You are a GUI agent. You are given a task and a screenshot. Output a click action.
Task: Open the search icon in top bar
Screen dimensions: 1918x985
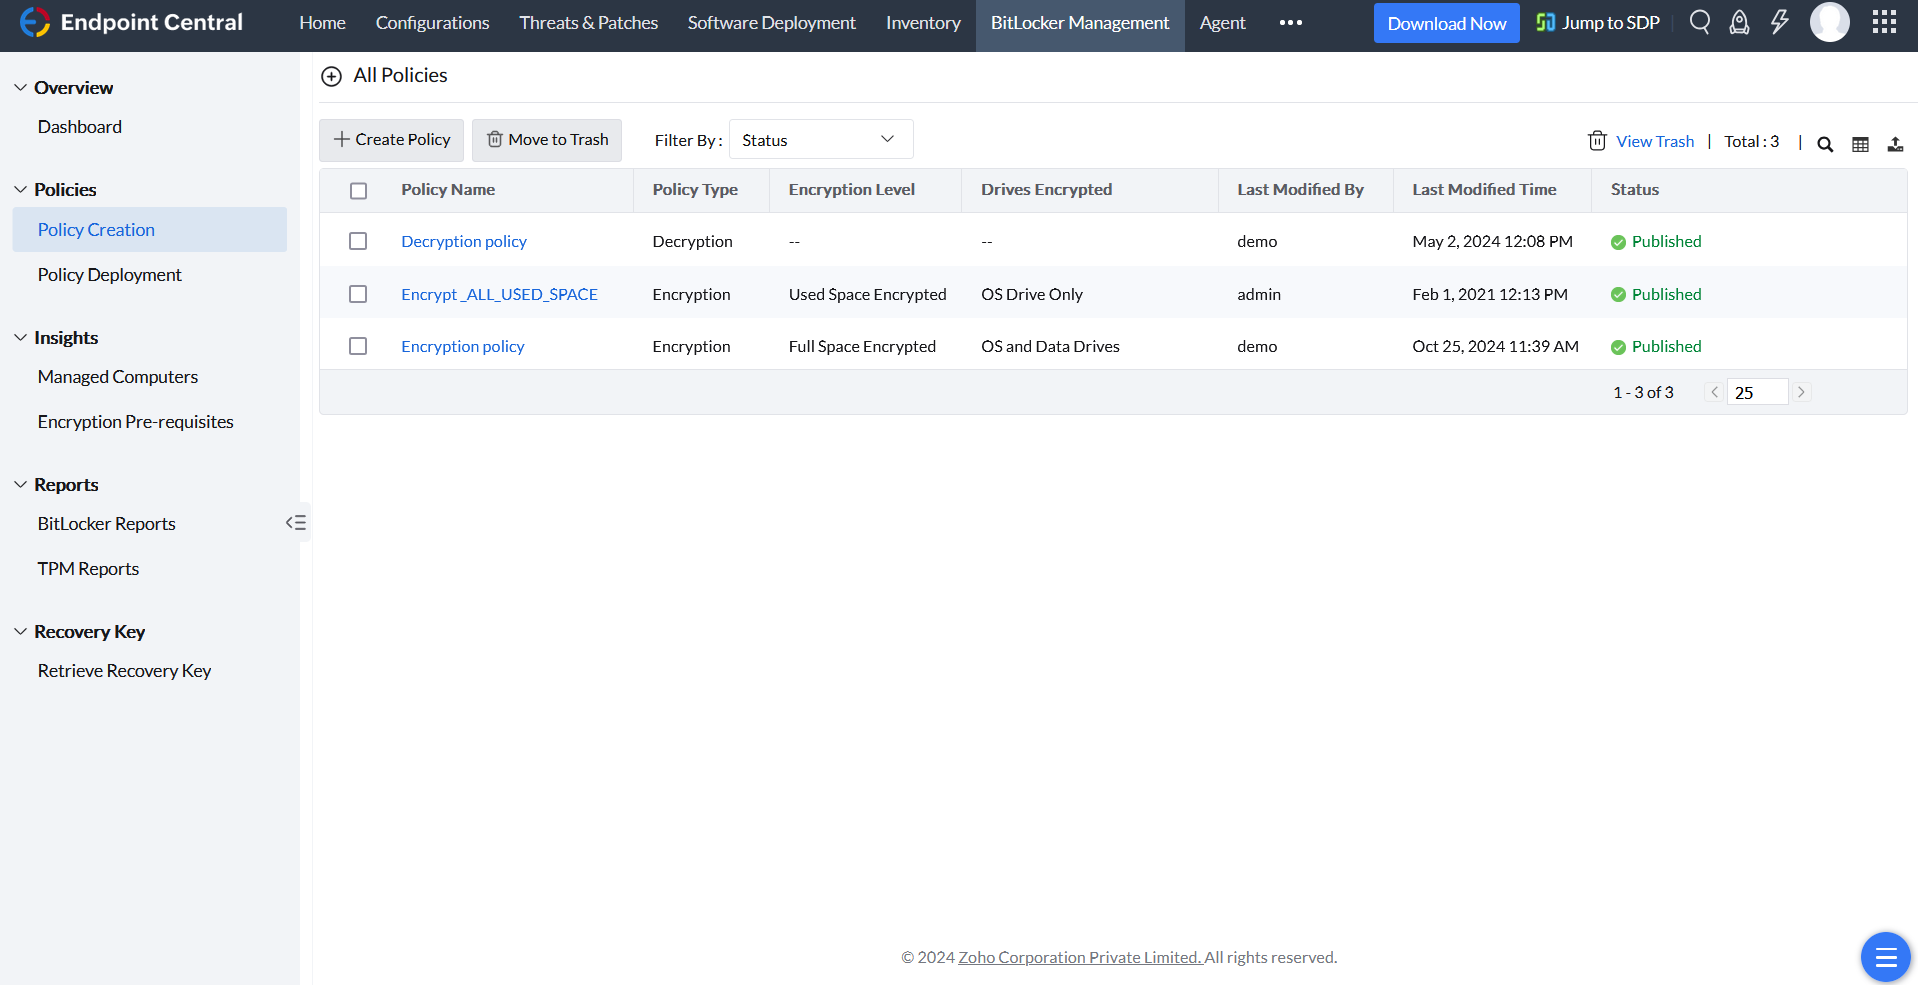[x=1699, y=22]
